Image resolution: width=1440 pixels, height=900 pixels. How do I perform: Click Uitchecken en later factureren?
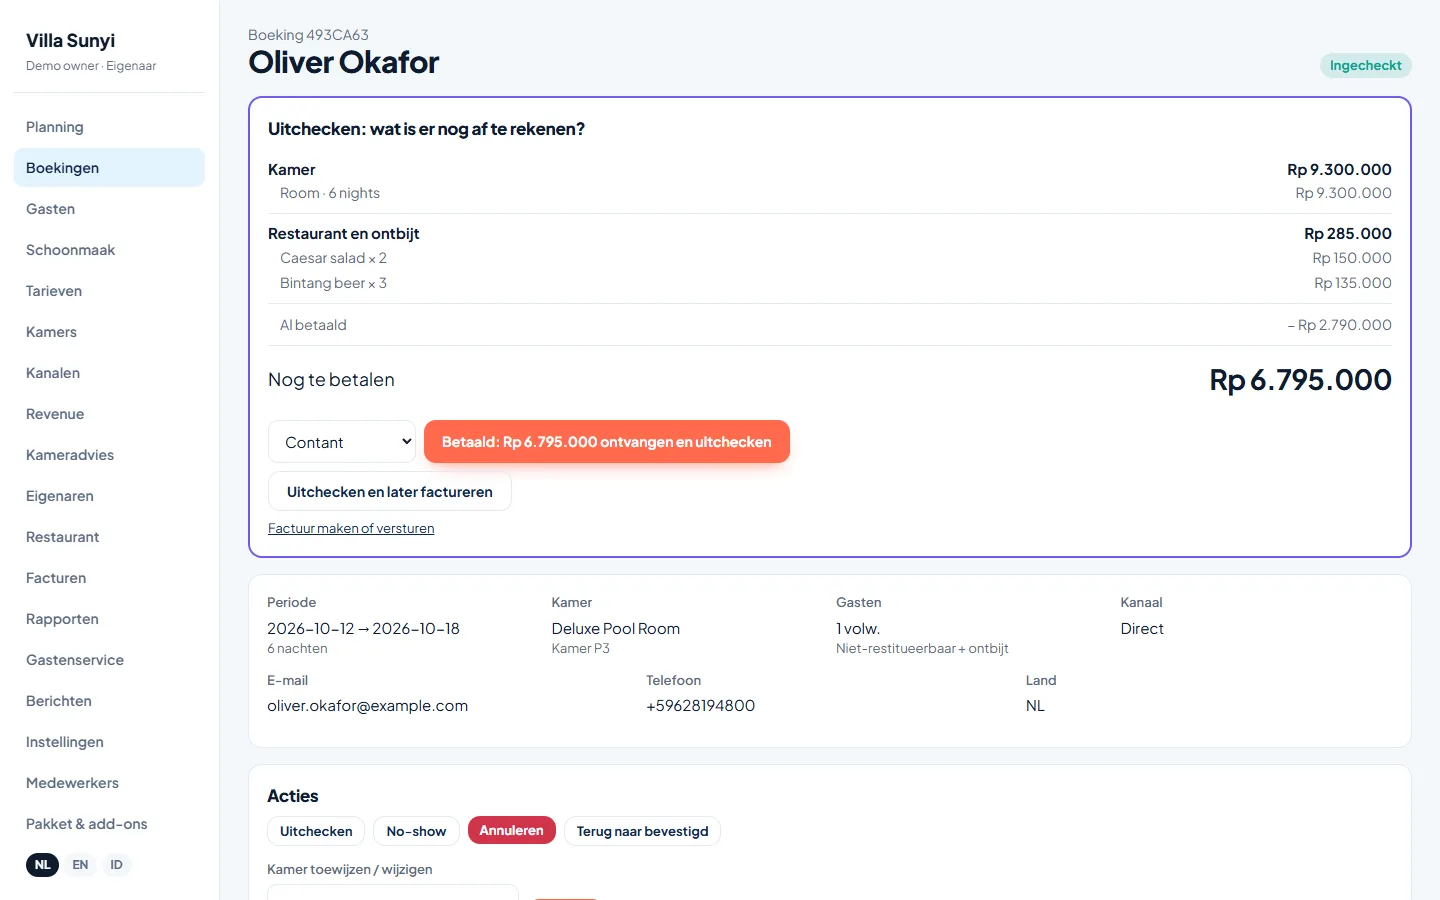click(x=390, y=492)
